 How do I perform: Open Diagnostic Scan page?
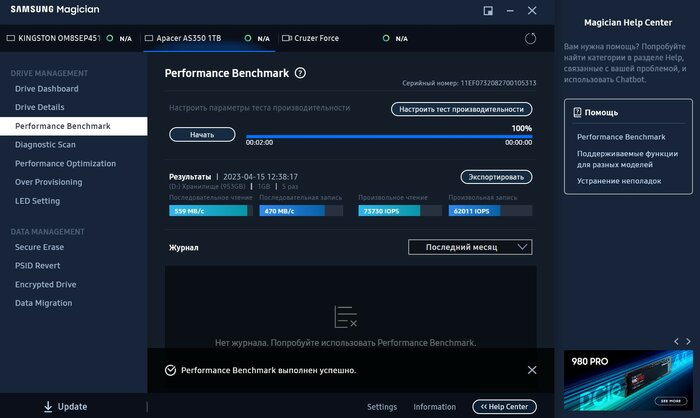point(45,145)
